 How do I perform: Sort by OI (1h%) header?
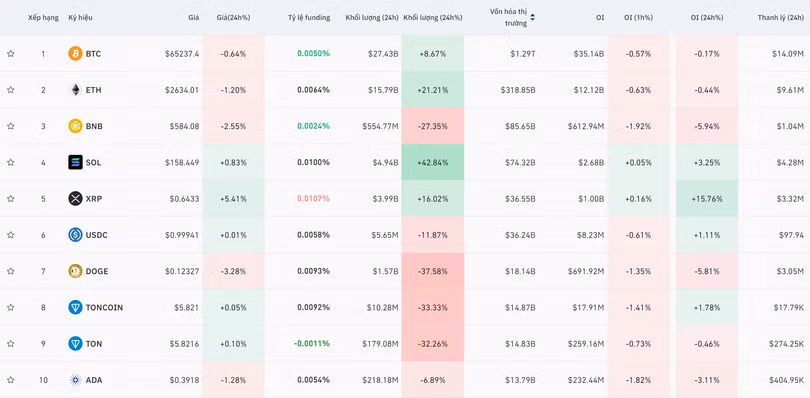click(638, 18)
